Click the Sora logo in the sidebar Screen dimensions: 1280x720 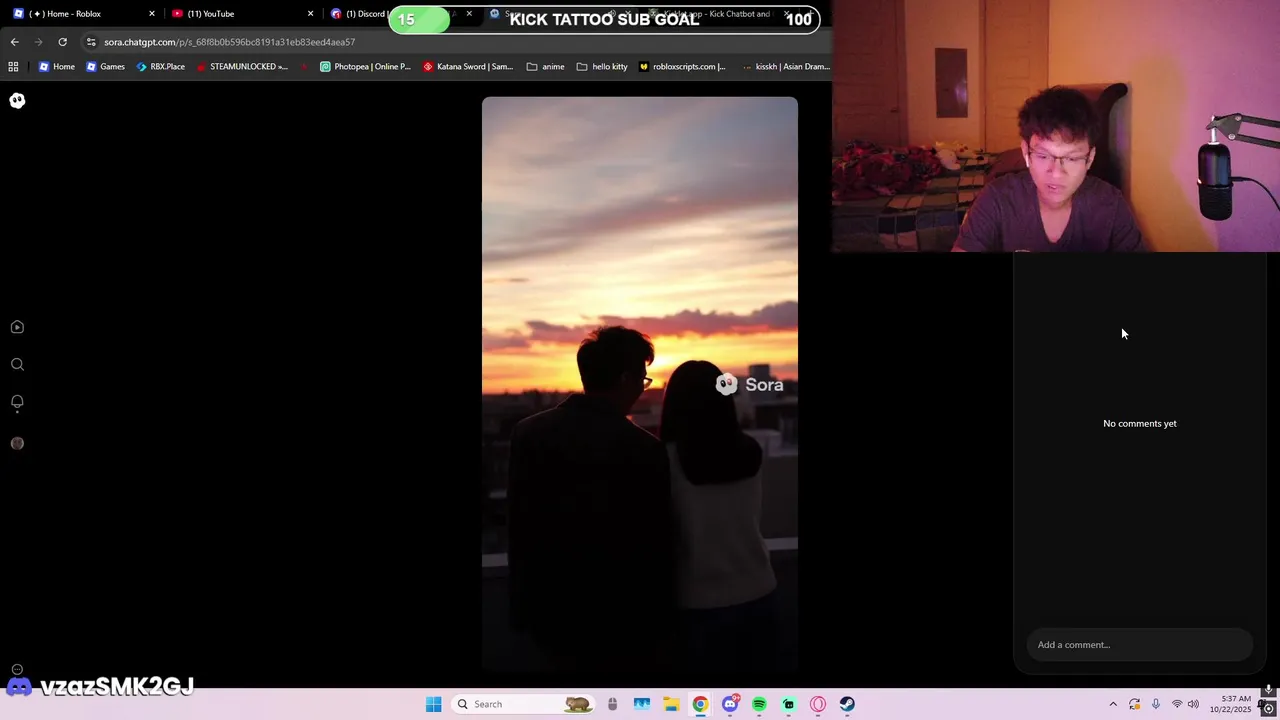[x=17, y=100]
